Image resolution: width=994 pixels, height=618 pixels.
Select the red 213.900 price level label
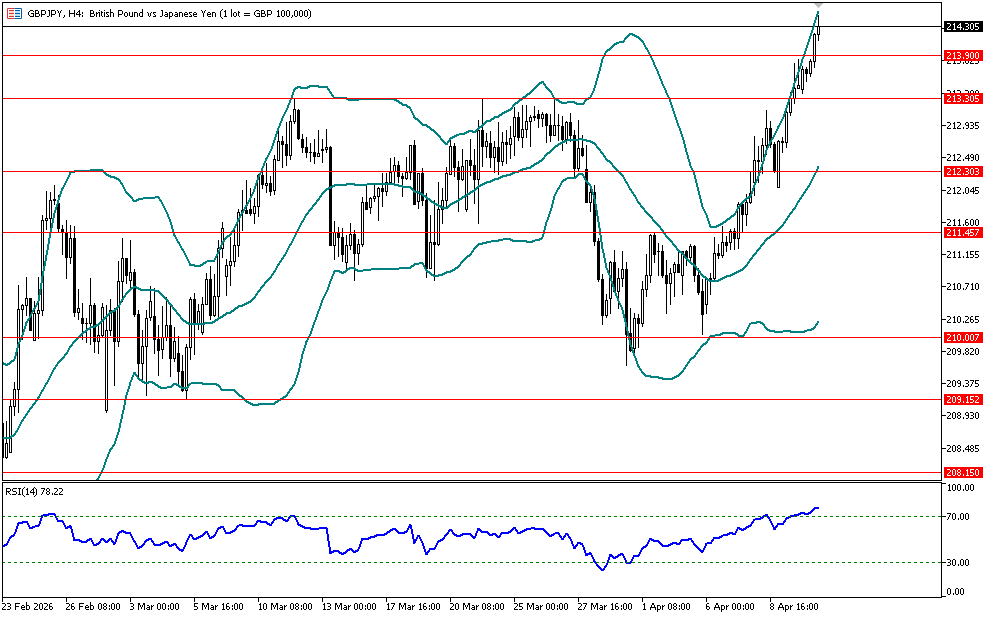tap(961, 55)
